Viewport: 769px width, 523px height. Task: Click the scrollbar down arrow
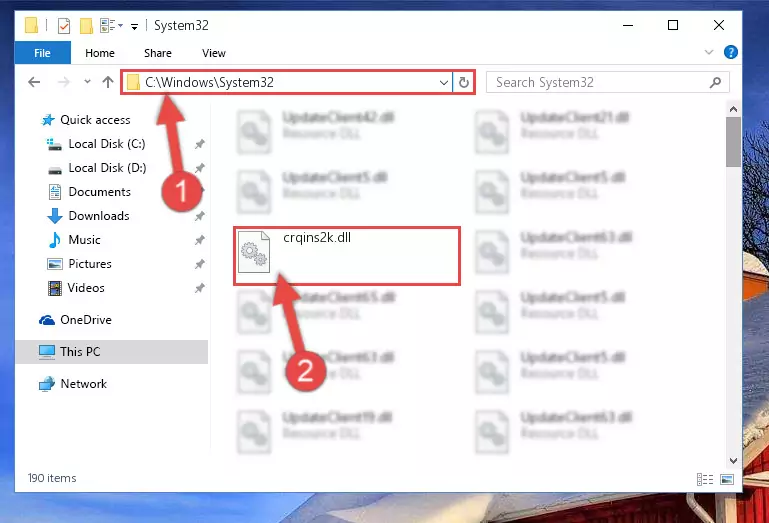click(733, 461)
